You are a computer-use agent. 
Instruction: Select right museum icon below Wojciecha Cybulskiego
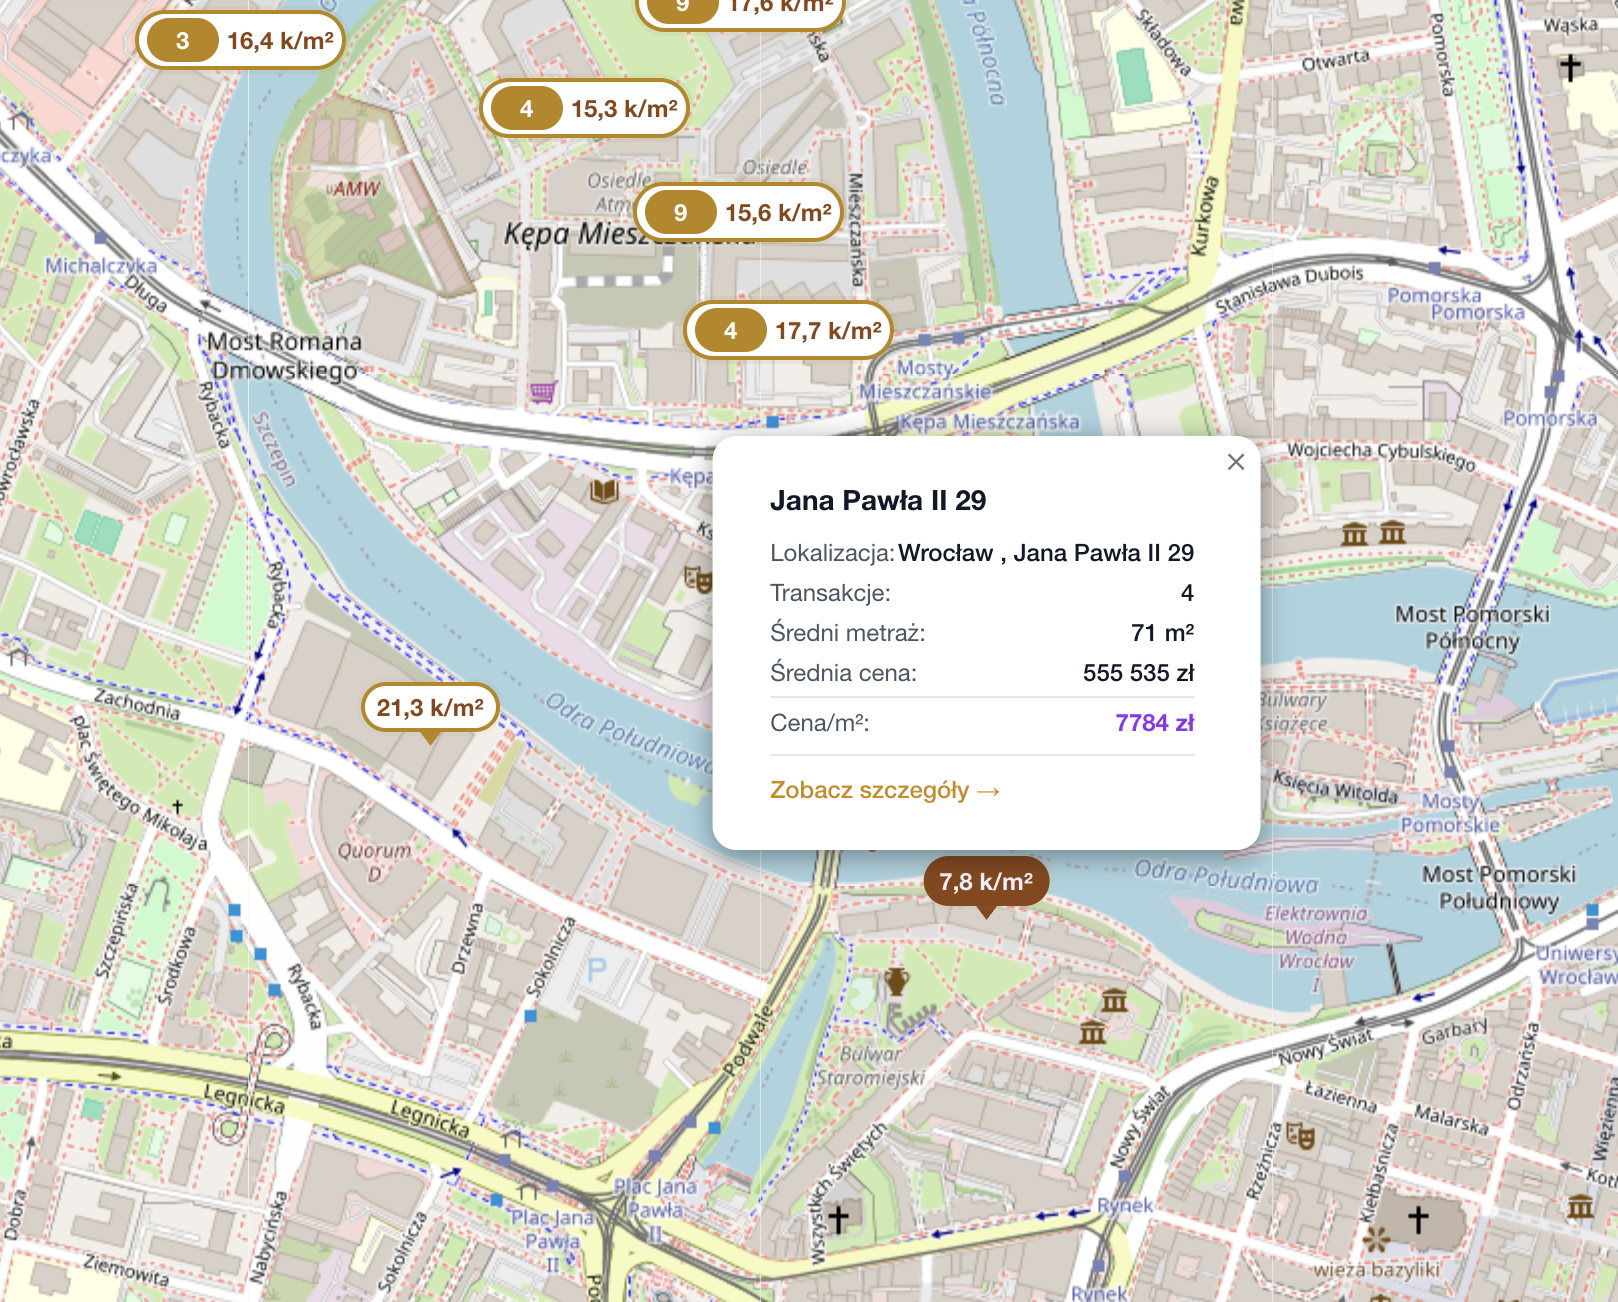point(1392,532)
